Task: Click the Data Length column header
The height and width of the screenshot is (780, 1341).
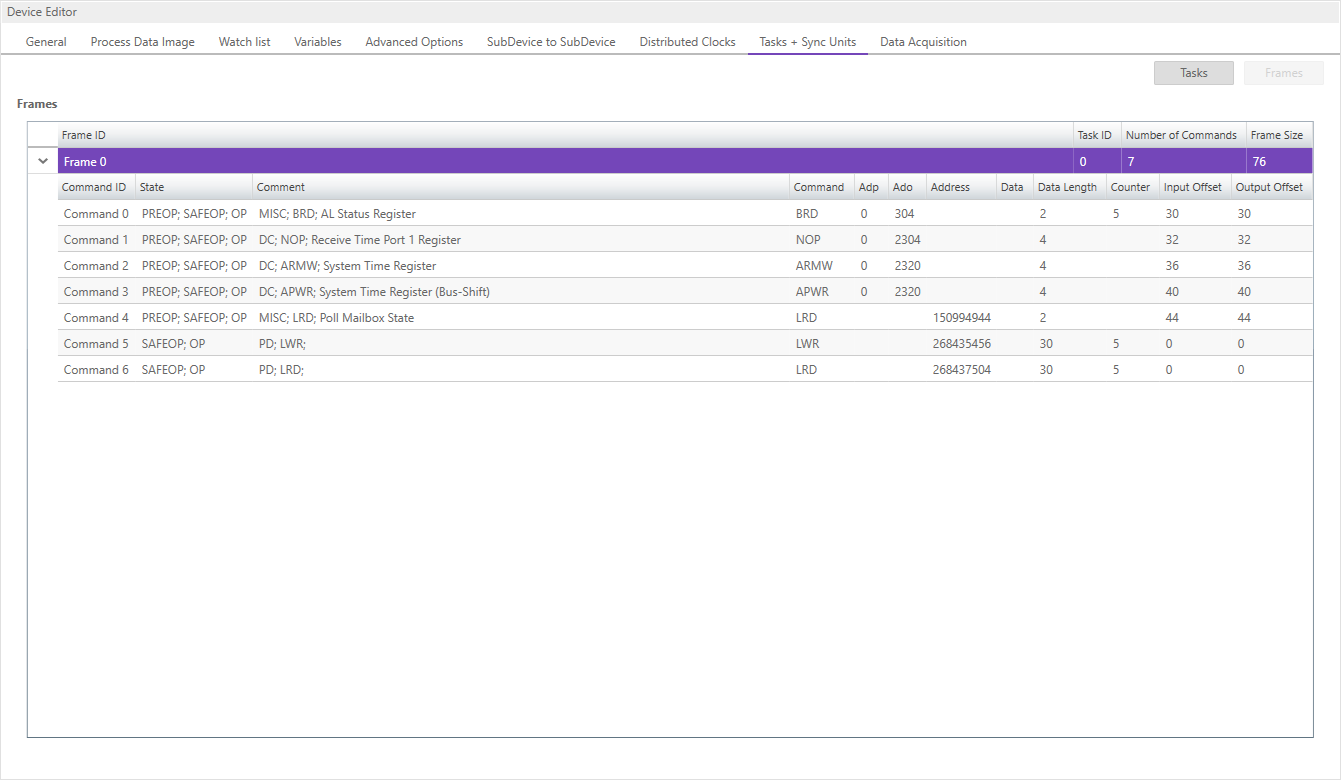Action: [1067, 187]
